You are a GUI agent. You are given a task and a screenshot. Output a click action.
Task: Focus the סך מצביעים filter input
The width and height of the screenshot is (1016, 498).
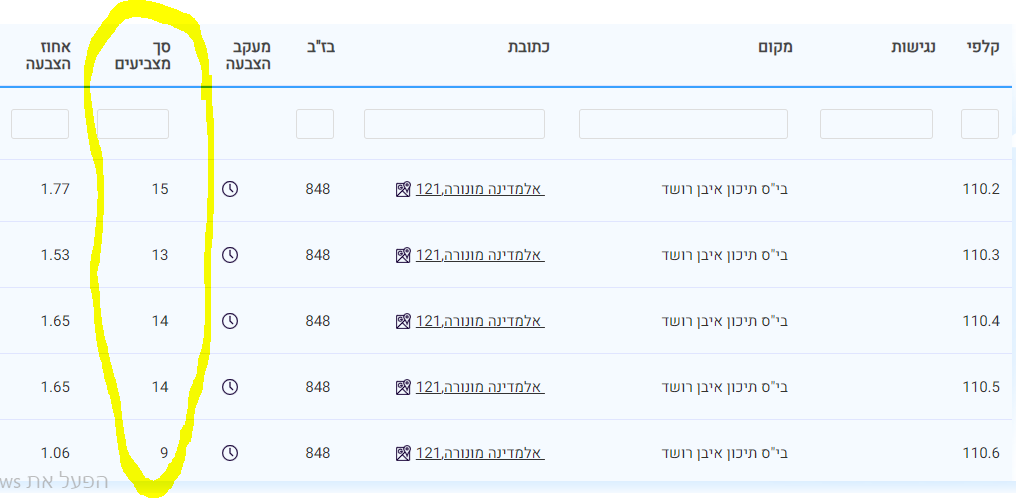(x=133, y=124)
